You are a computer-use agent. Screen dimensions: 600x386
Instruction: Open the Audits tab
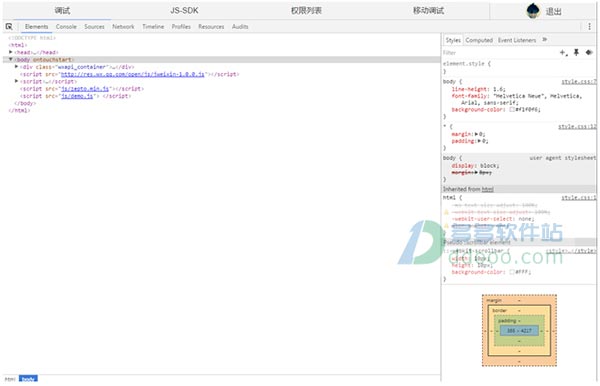[240, 26]
